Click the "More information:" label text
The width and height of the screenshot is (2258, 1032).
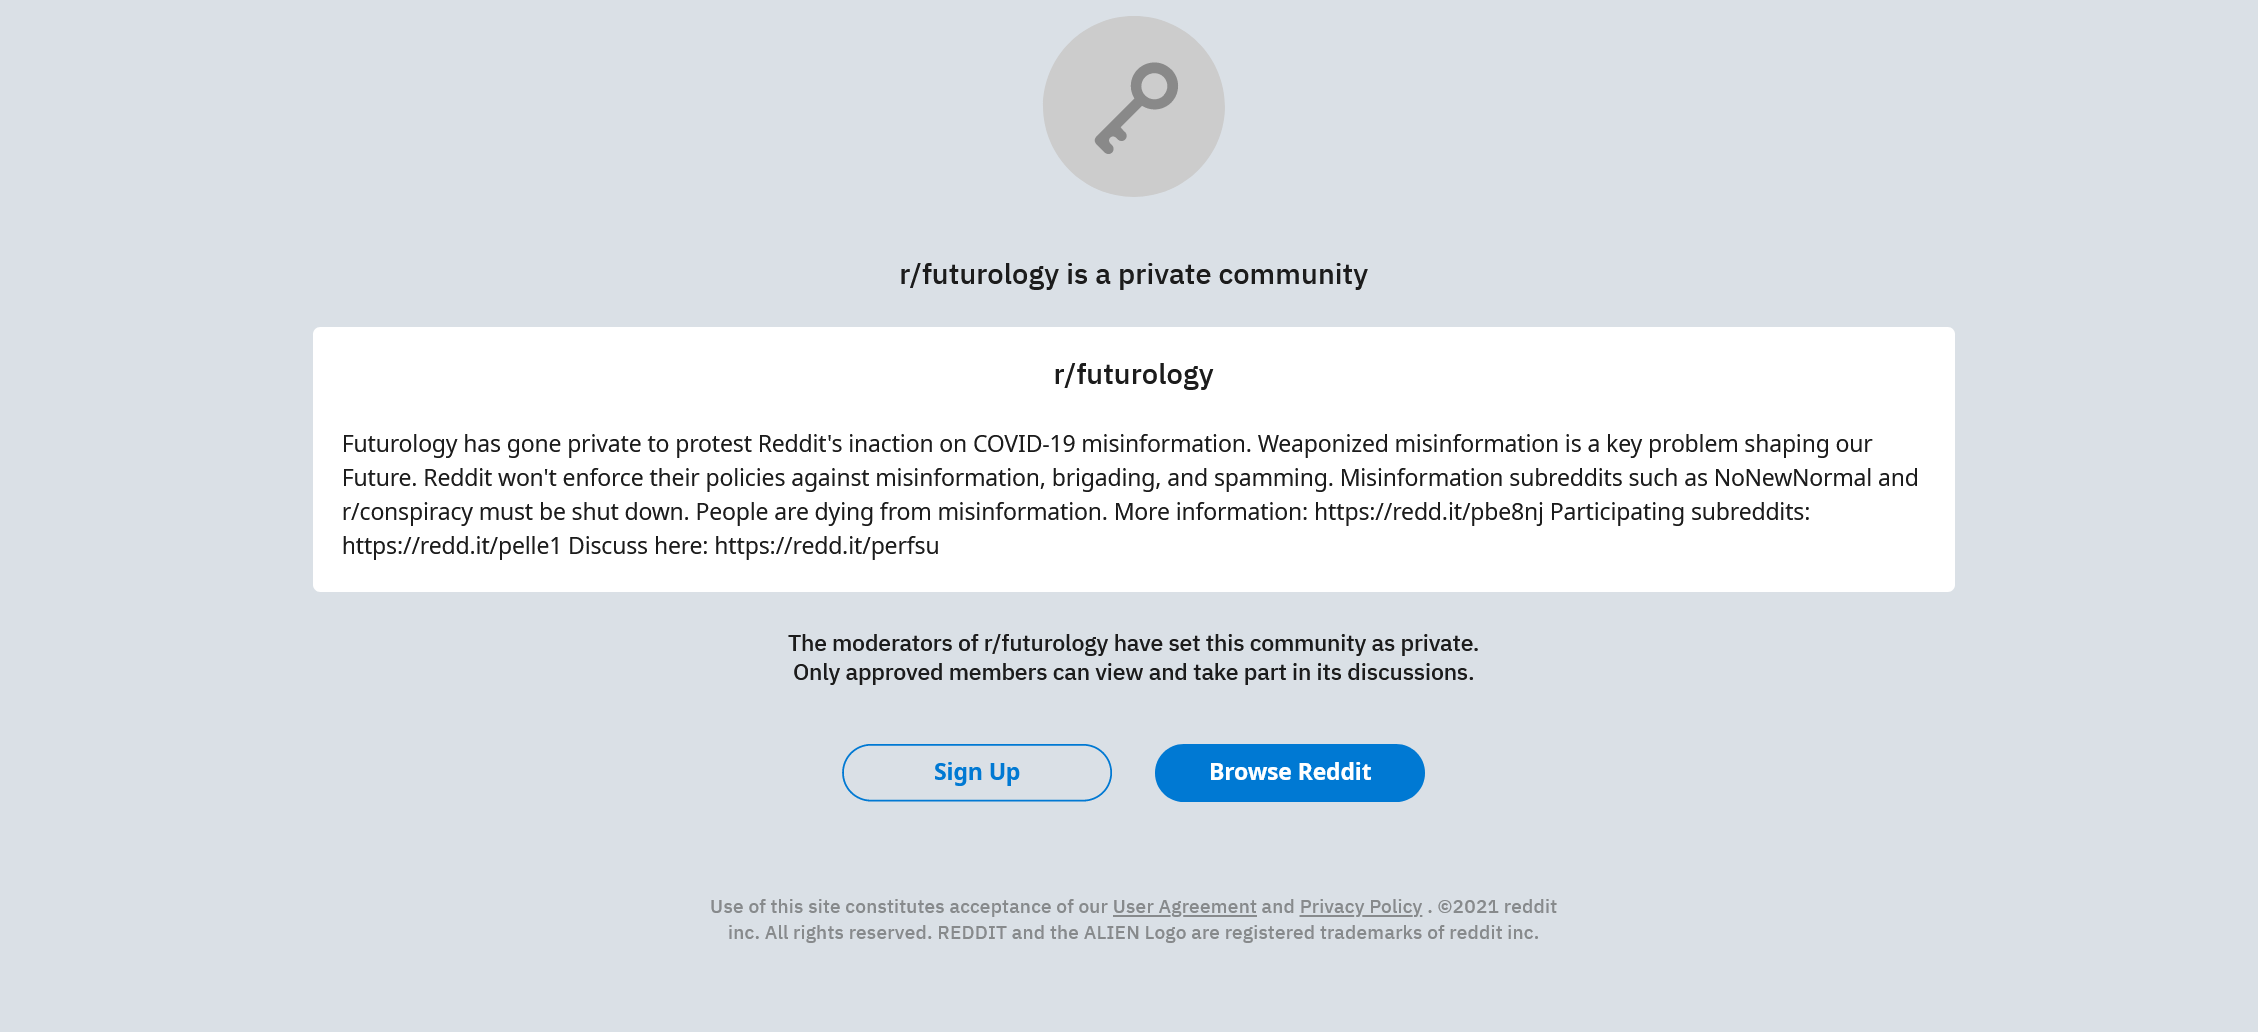[x=1210, y=511]
